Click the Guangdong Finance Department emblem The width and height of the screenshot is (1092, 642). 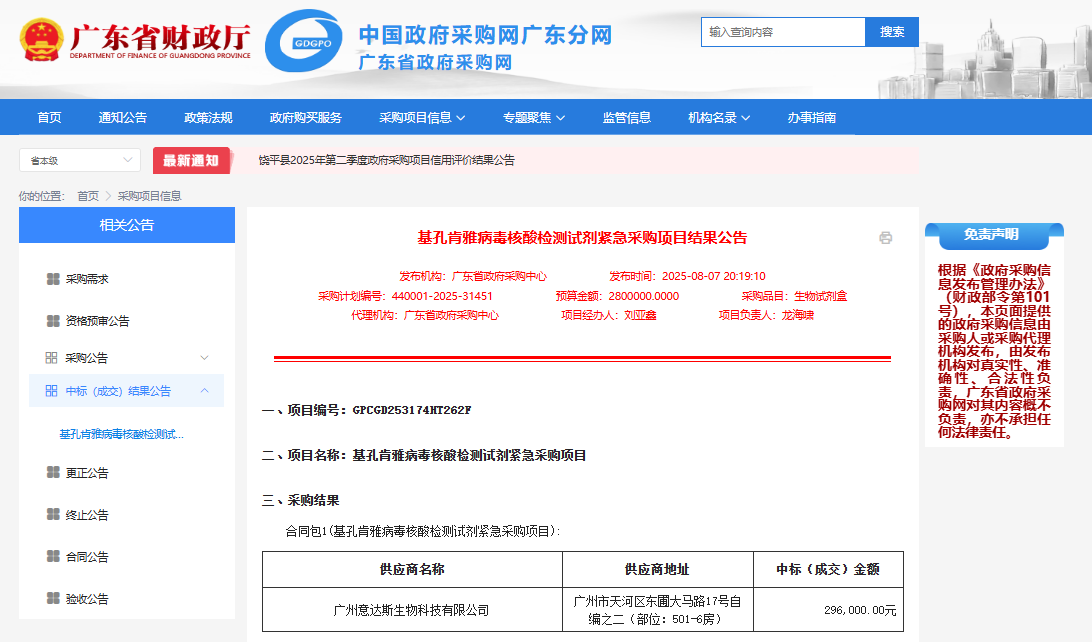pos(41,40)
